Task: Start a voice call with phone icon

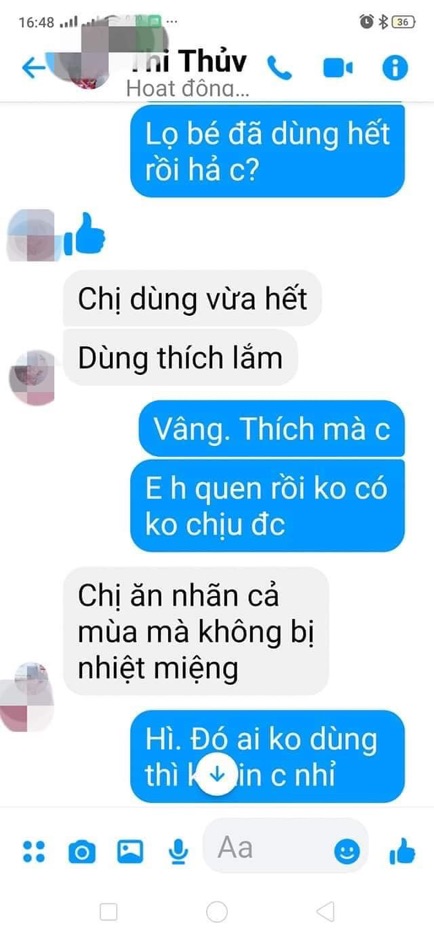Action: pos(279,68)
